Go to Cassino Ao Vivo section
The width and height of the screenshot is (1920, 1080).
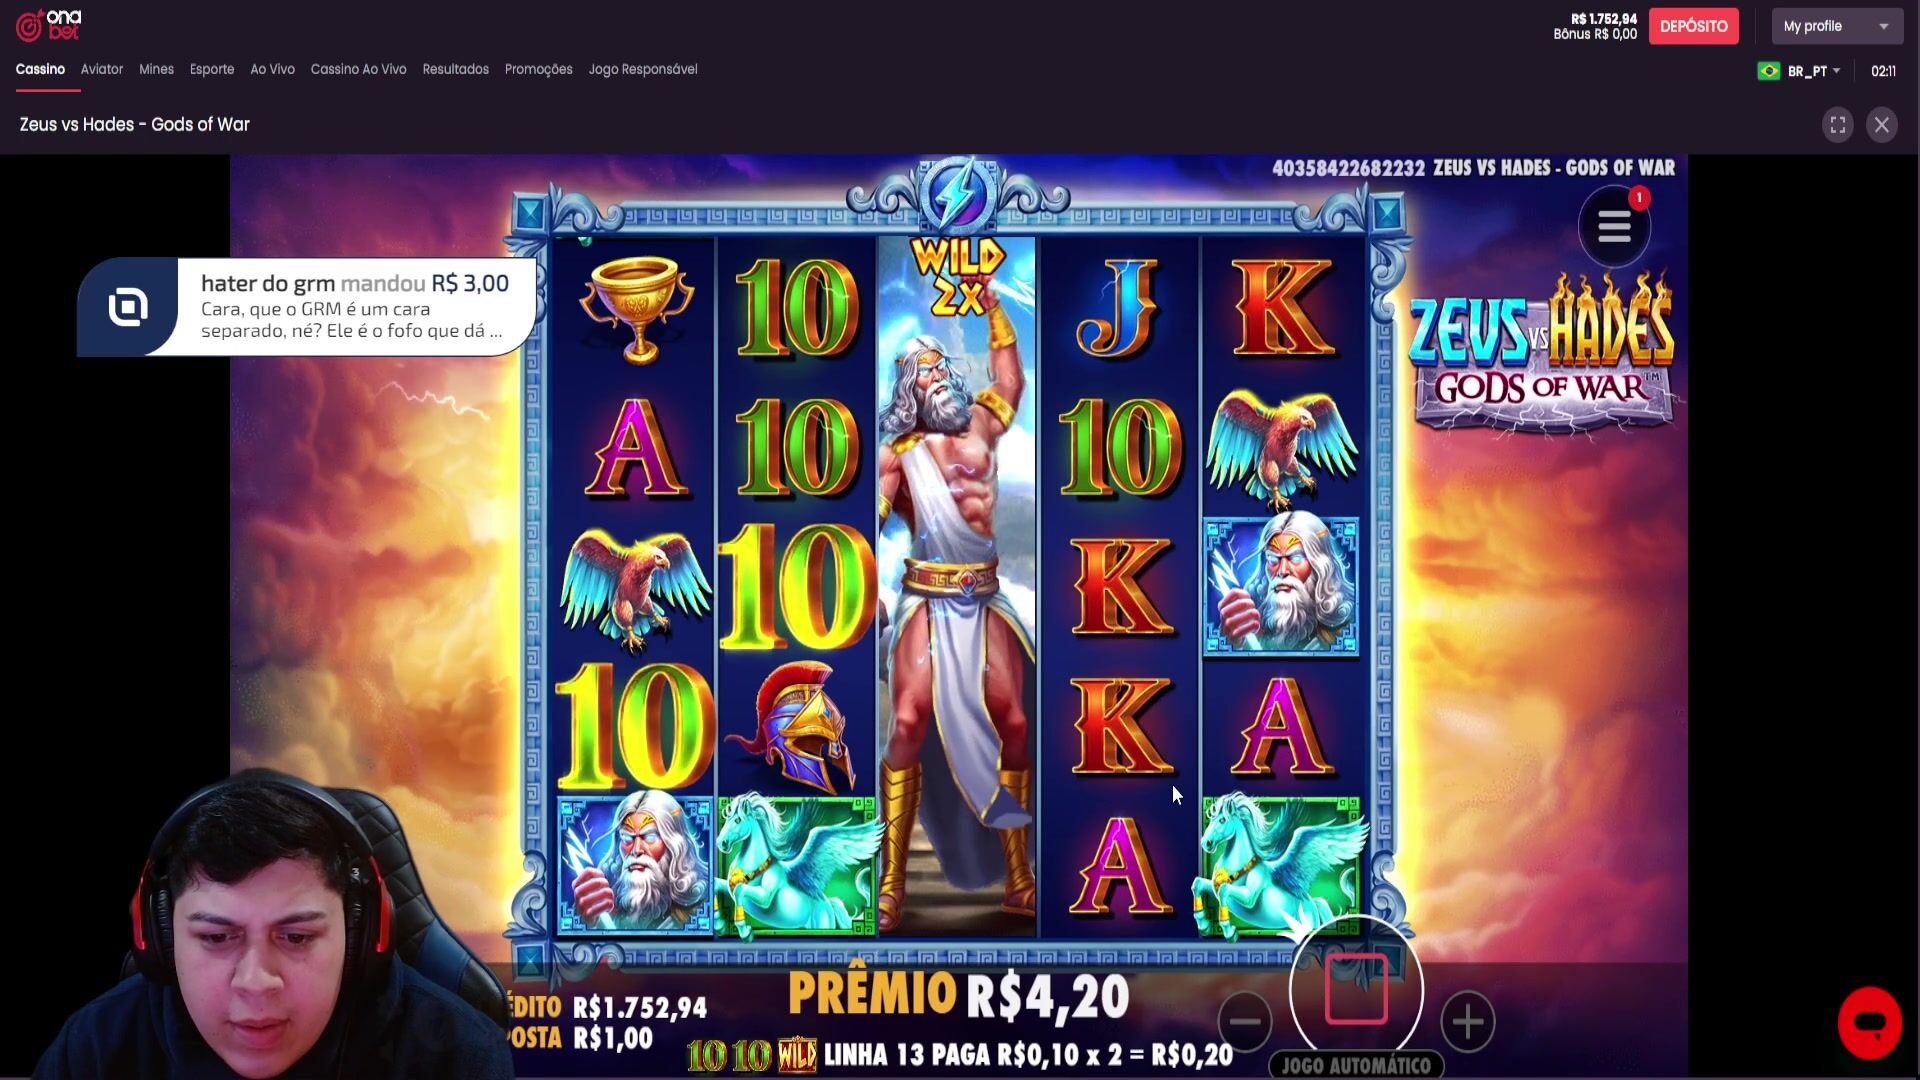pos(358,69)
